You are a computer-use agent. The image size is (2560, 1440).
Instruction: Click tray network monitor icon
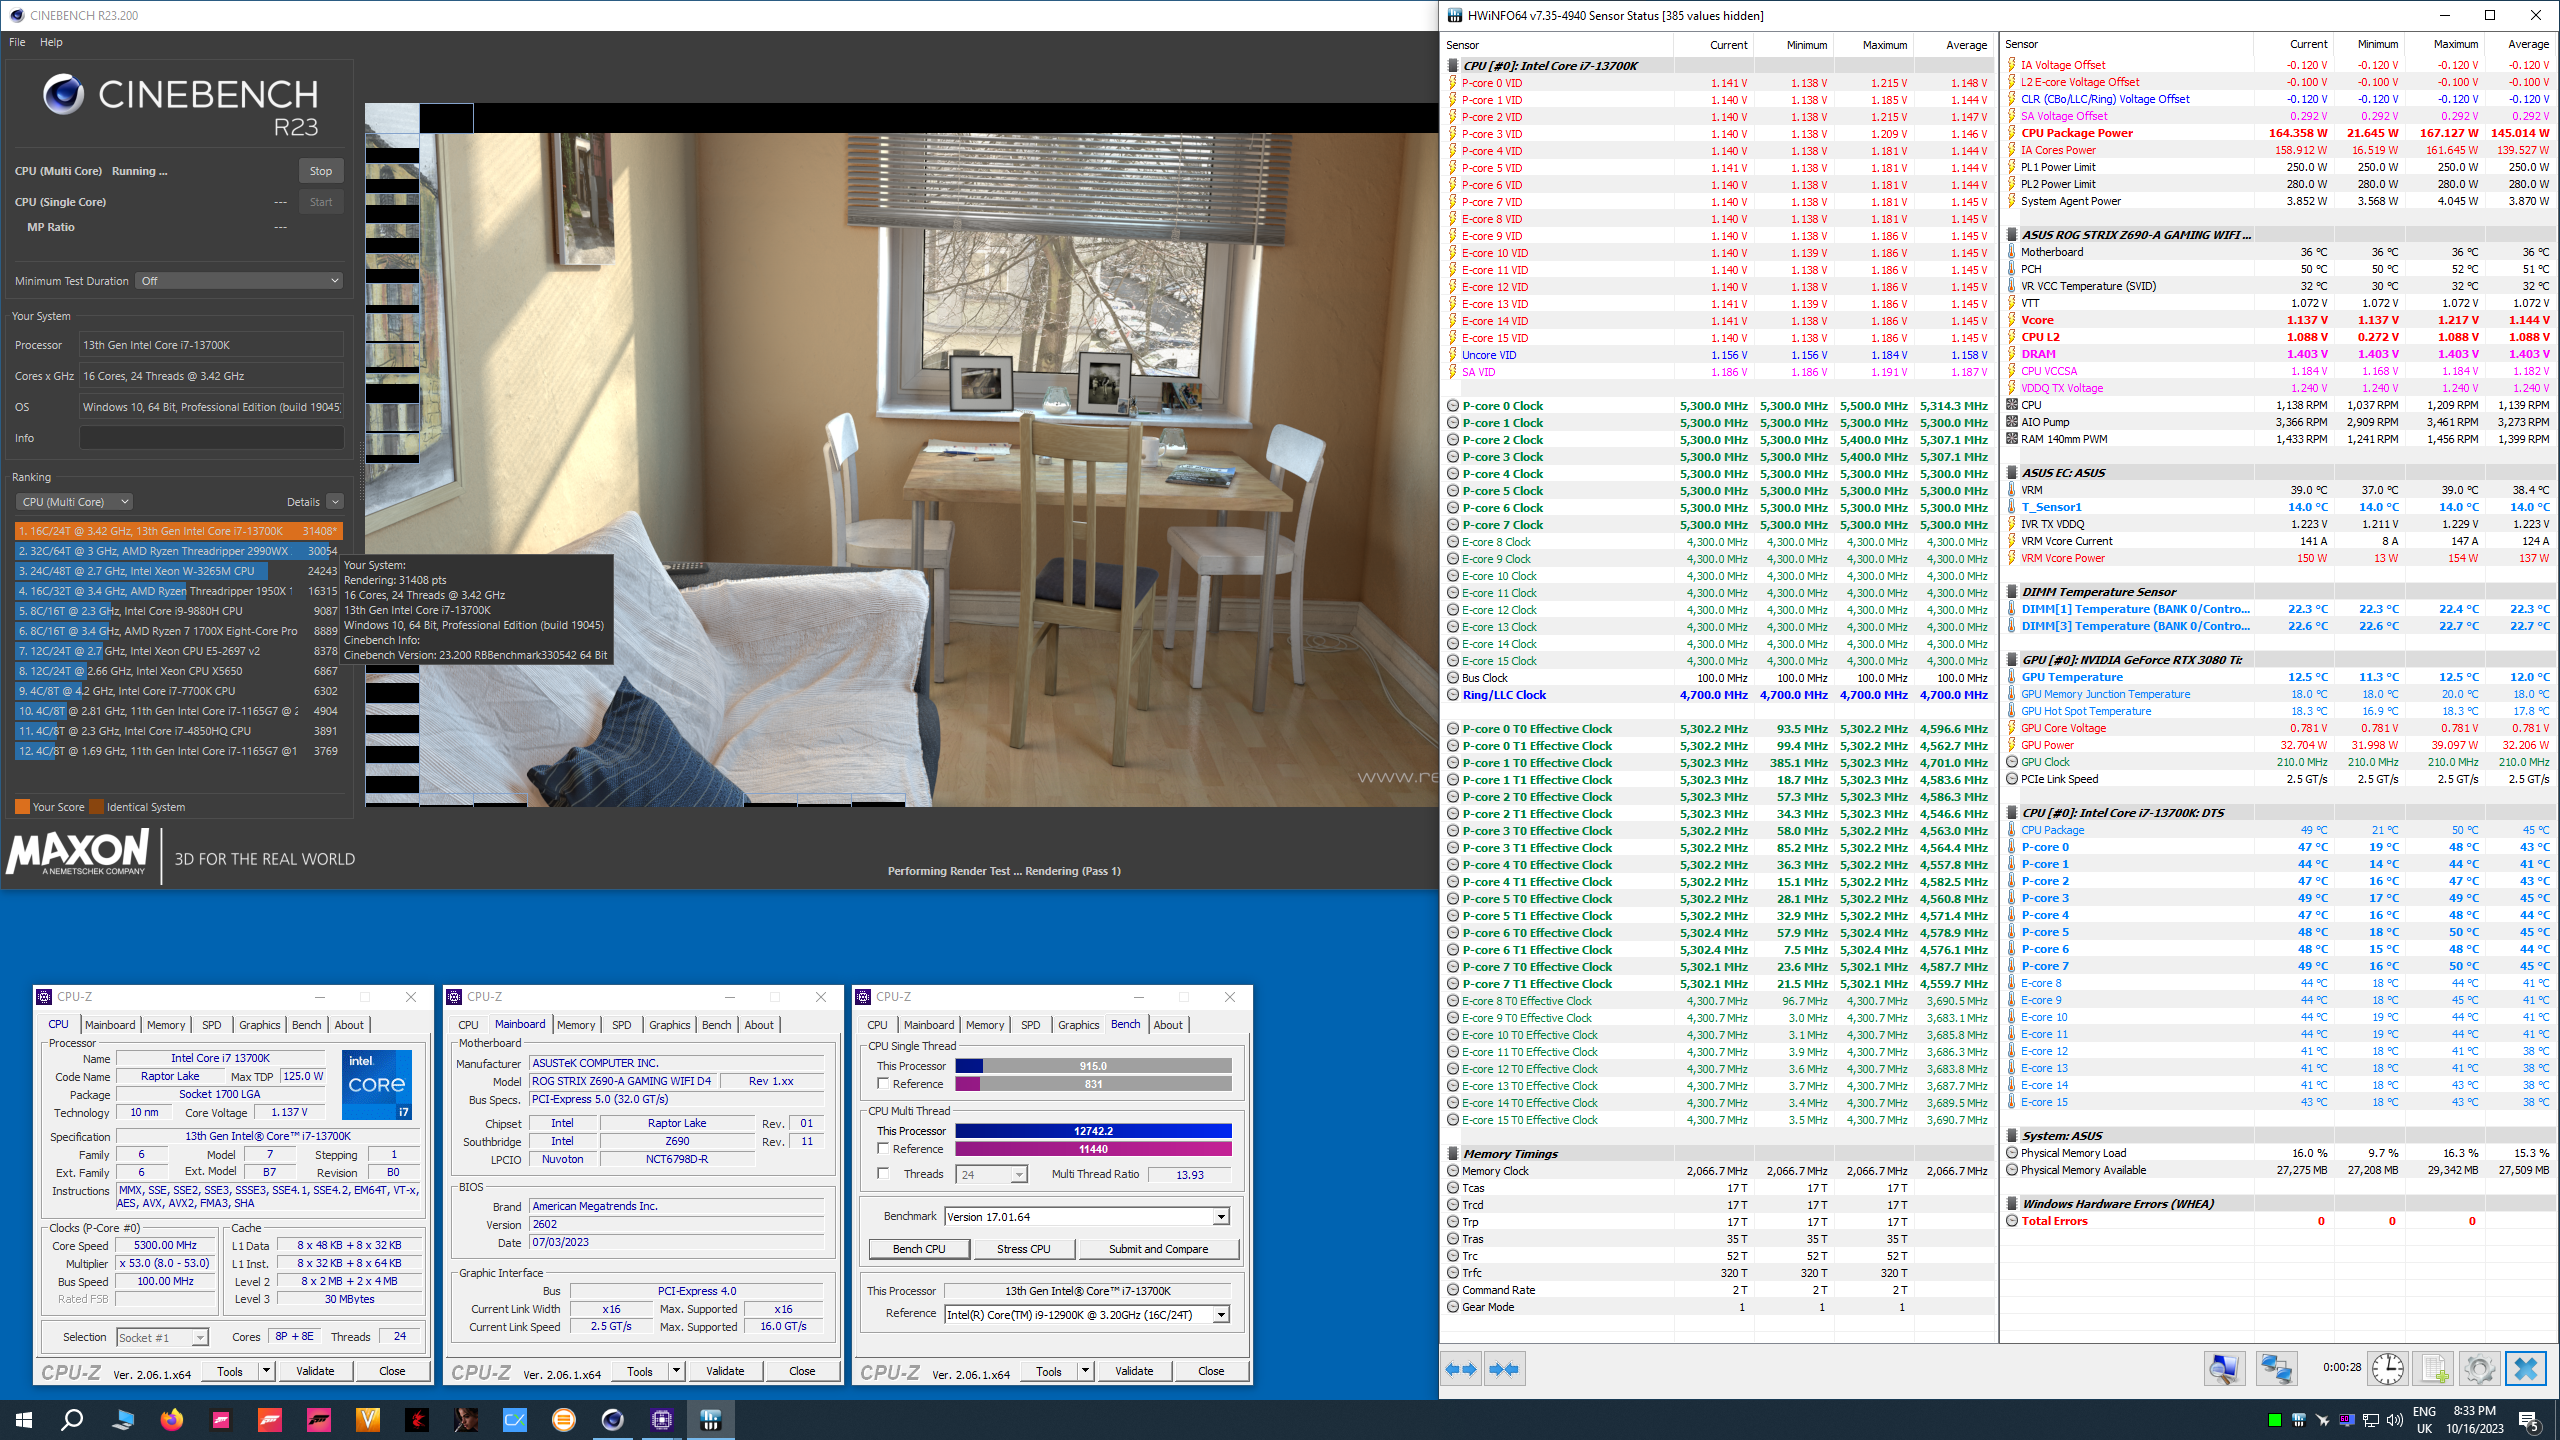pyautogui.click(x=2370, y=1420)
